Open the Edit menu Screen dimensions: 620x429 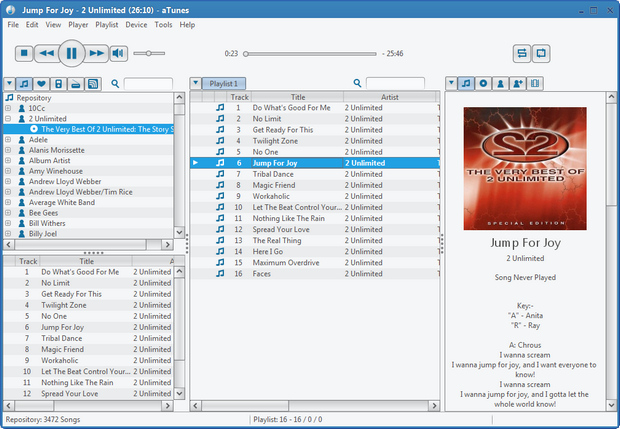click(x=32, y=25)
